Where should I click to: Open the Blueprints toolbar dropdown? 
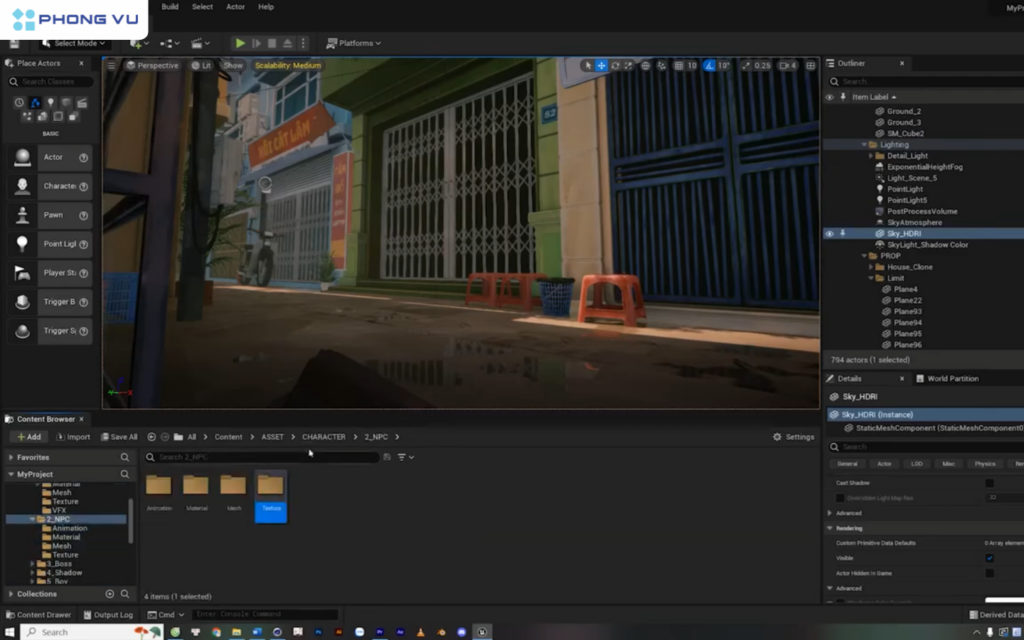point(169,43)
